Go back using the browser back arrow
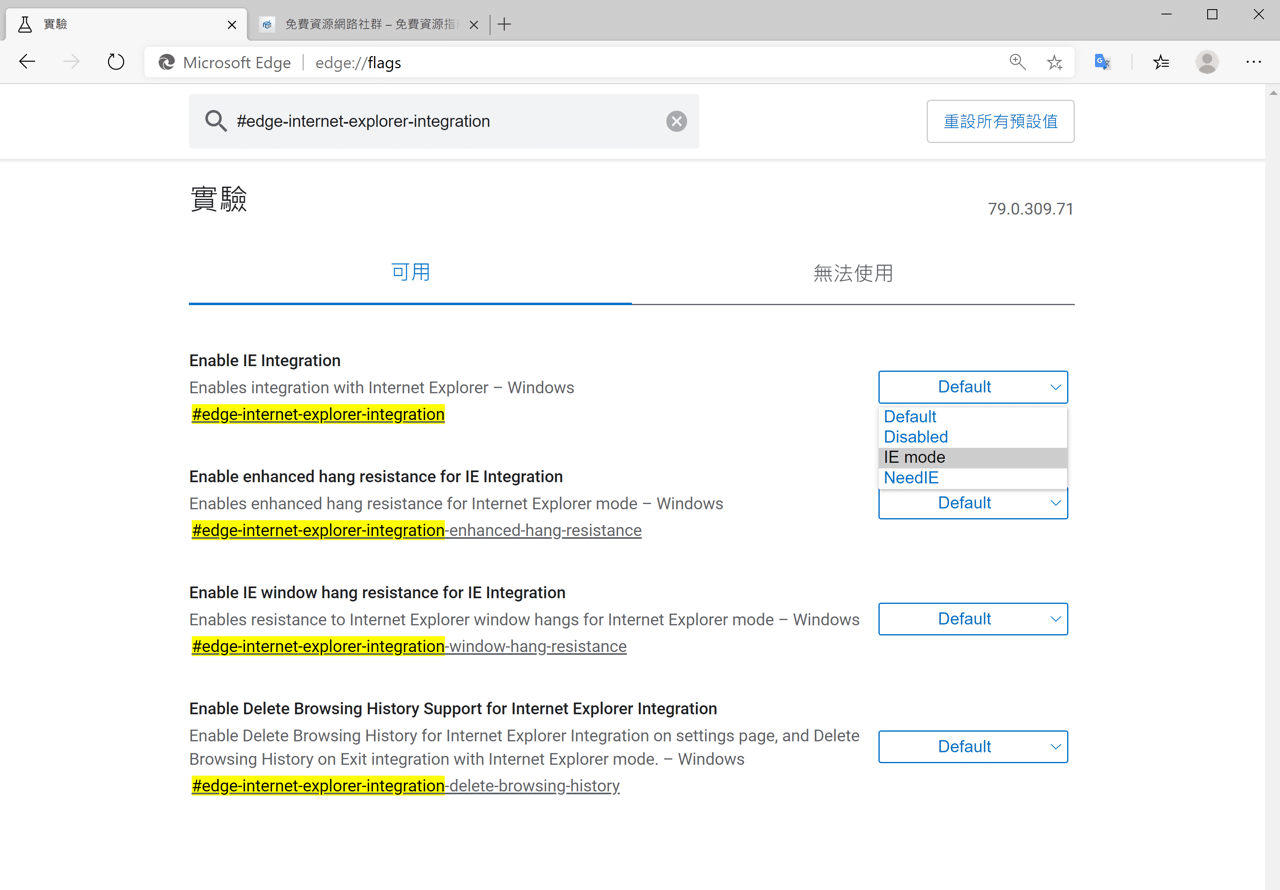This screenshot has width=1280, height=890. pos(27,62)
